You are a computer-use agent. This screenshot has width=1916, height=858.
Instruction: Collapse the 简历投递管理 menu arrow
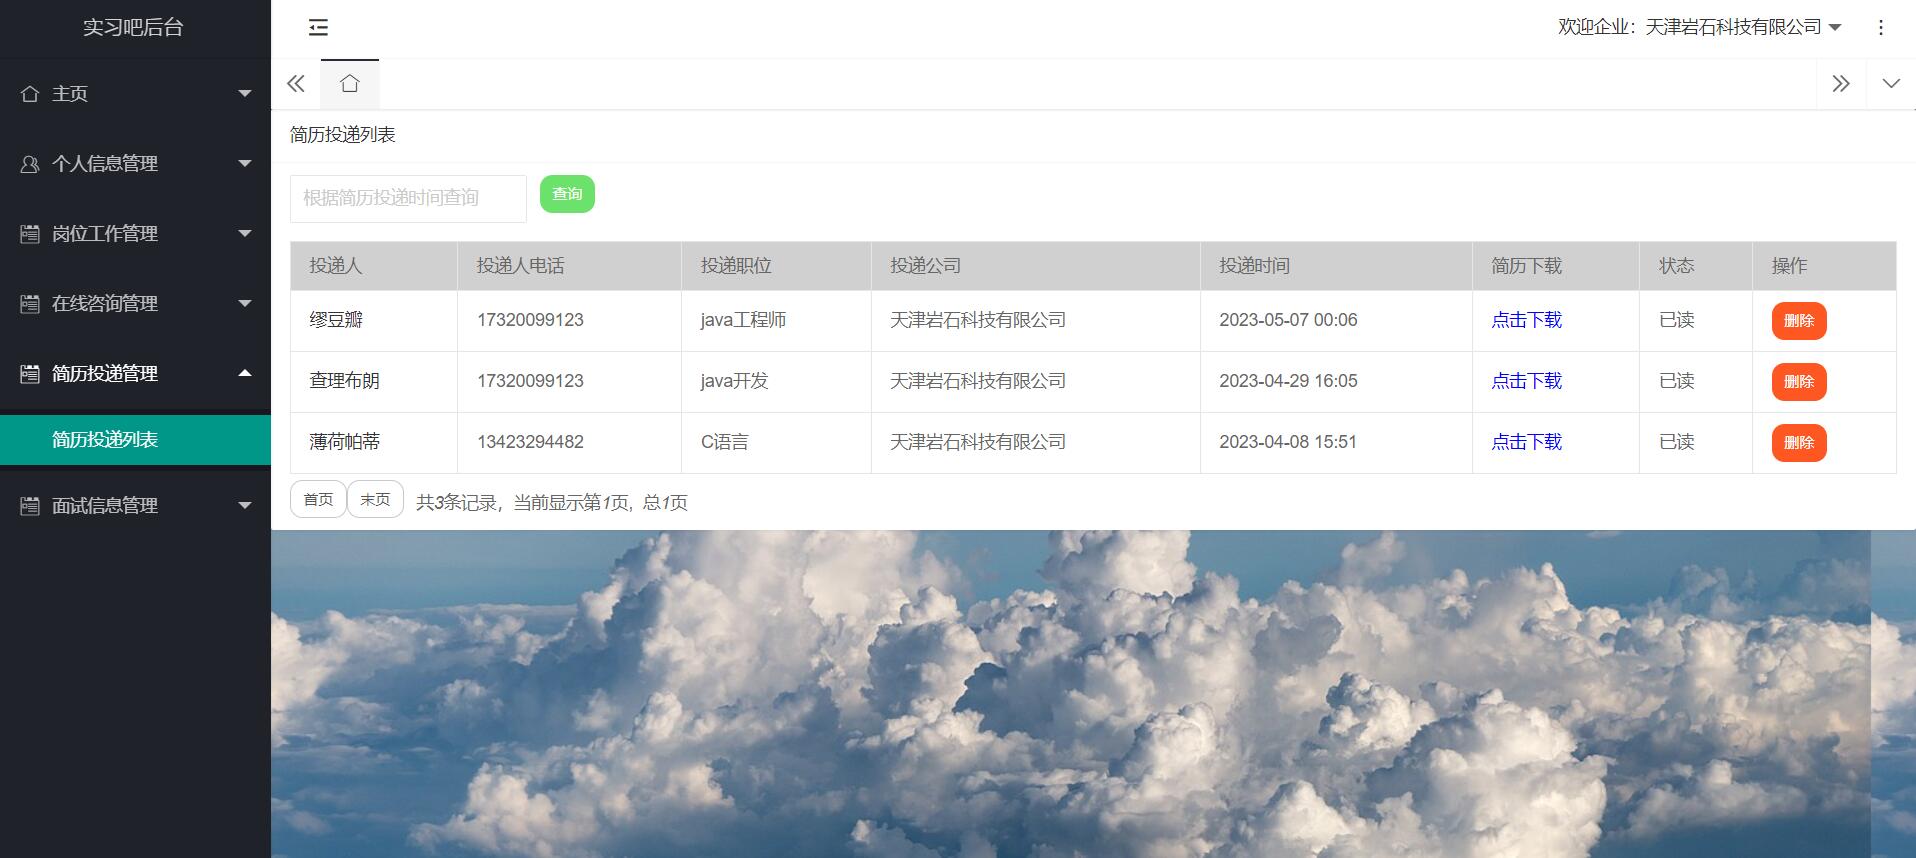pyautogui.click(x=245, y=373)
